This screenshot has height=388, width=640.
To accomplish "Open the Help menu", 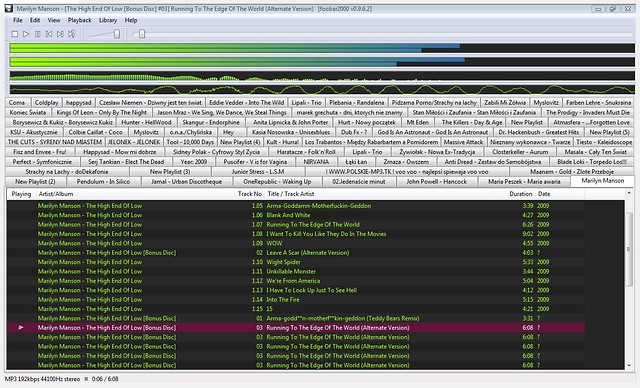I will 131,20.
